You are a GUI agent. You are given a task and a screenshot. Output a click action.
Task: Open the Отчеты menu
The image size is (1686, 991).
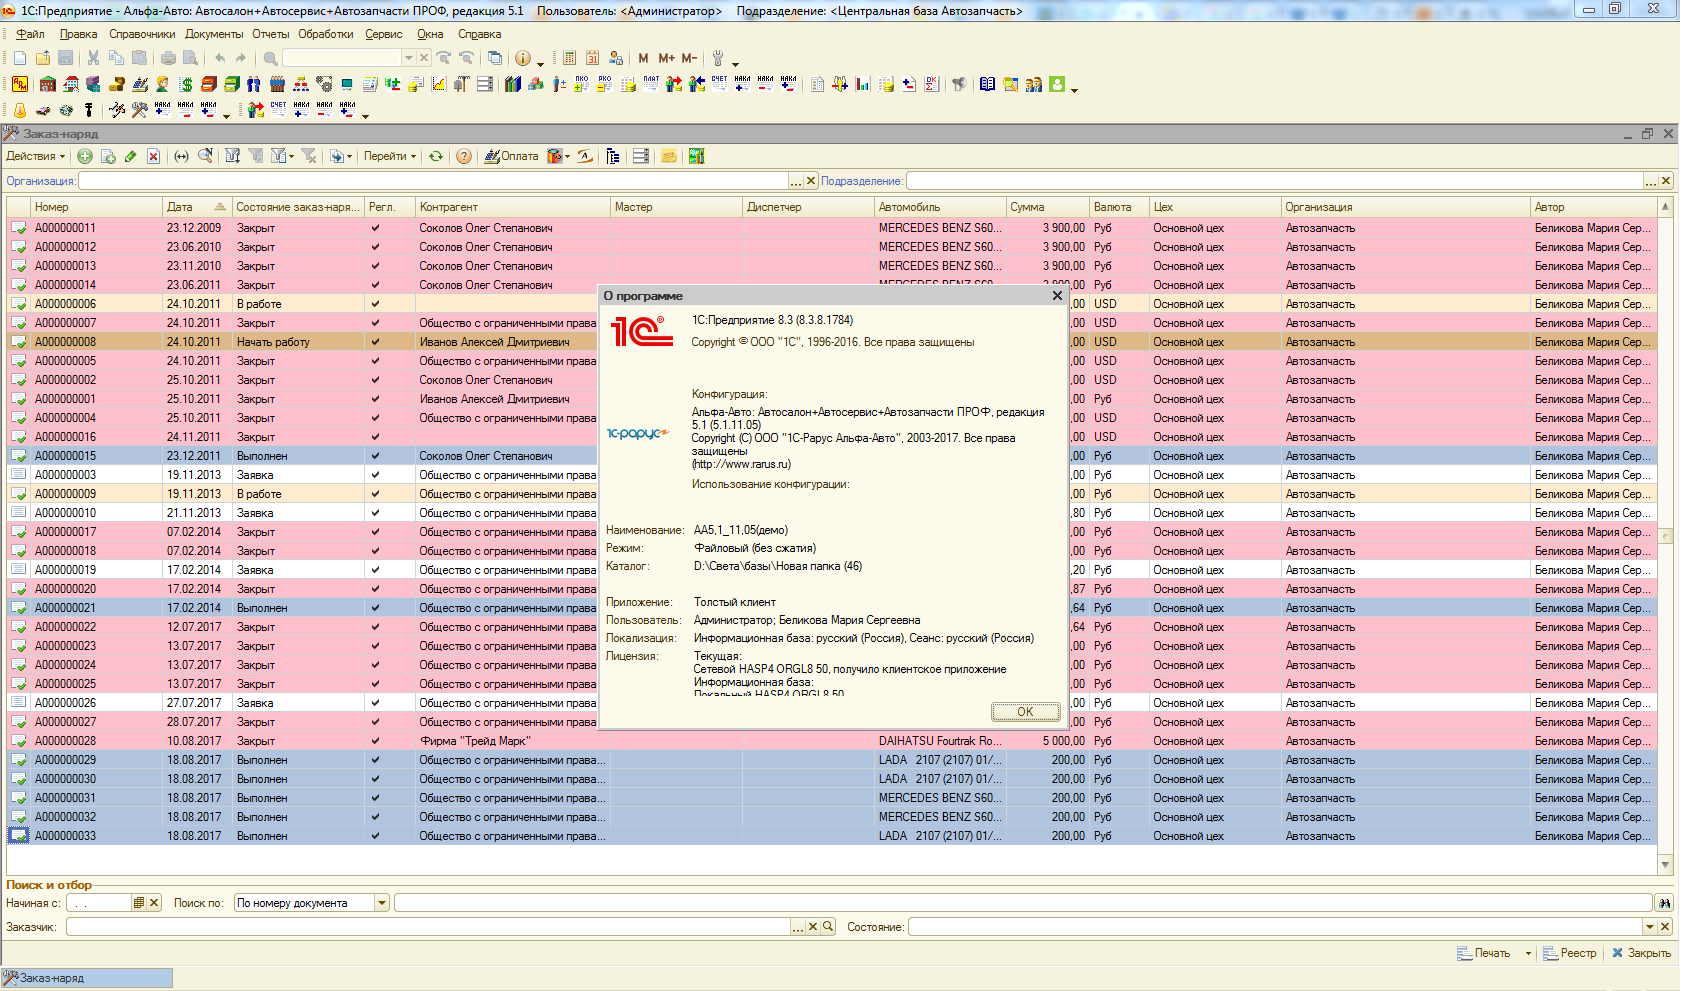(x=270, y=34)
